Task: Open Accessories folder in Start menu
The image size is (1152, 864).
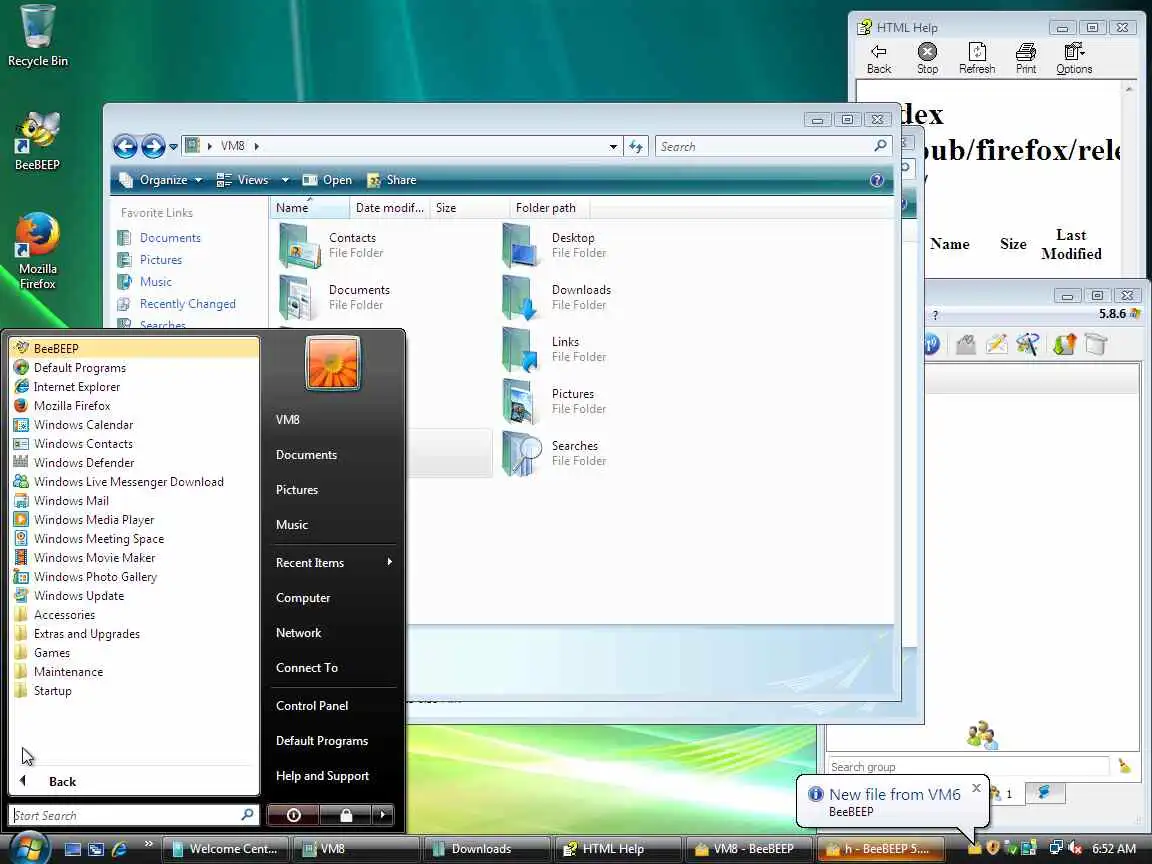Action: (134, 615)
